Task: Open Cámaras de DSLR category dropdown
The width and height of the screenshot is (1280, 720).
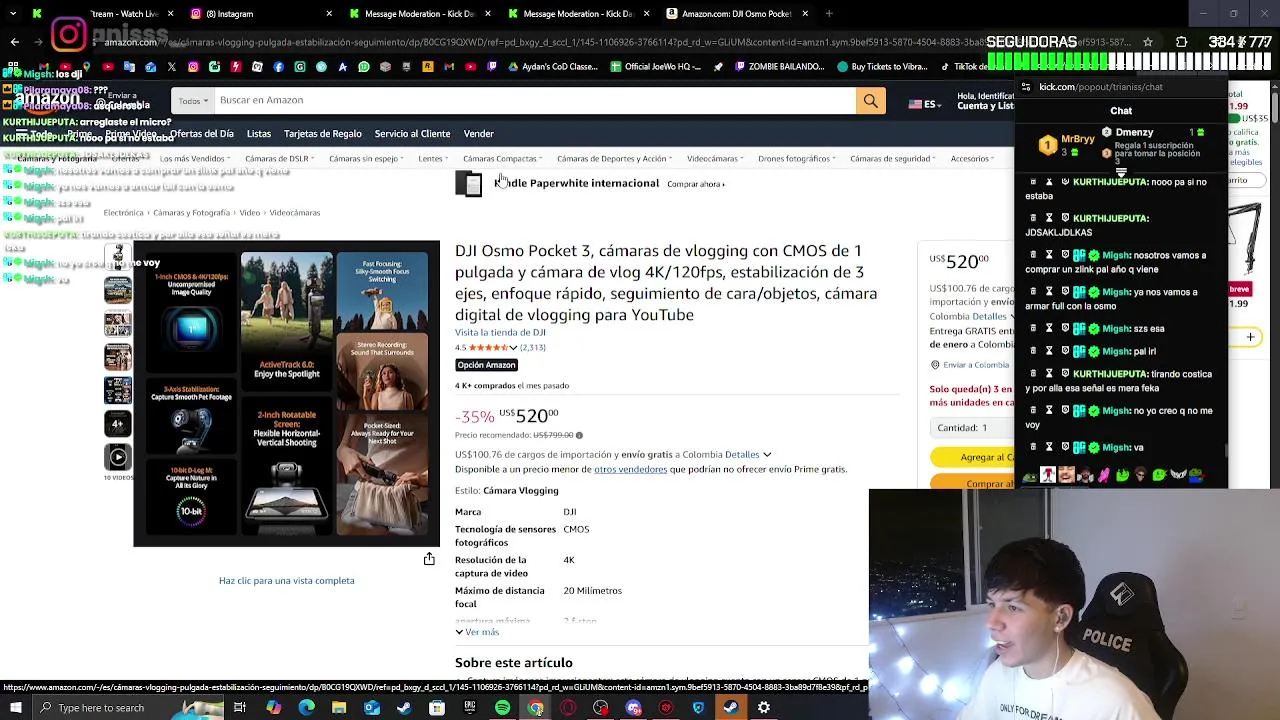Action: (280, 159)
